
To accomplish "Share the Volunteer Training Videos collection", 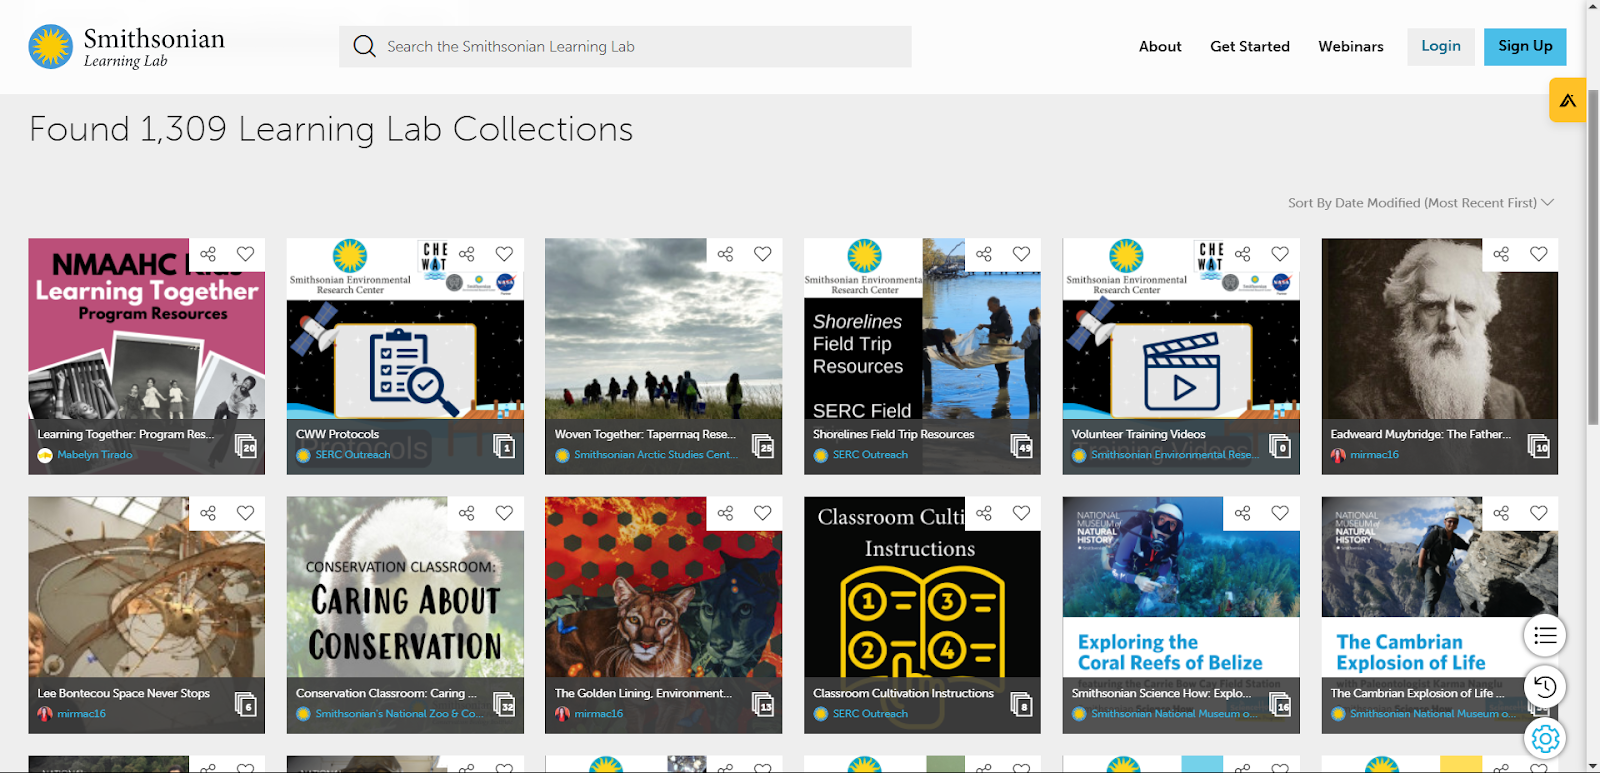I will (x=1243, y=254).
